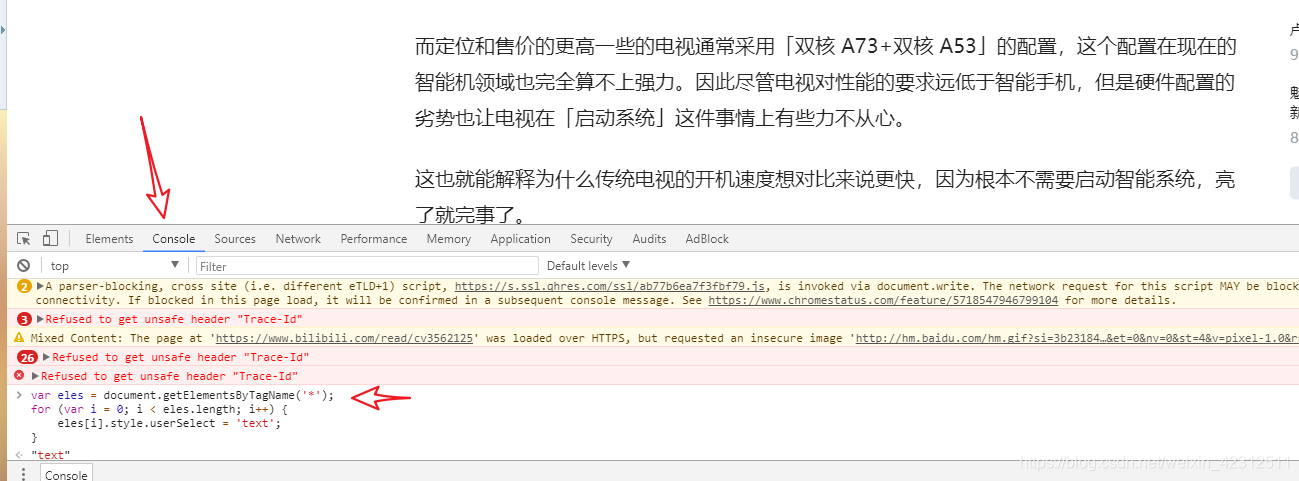Click the yellow count-2 warning badge

coord(24,286)
